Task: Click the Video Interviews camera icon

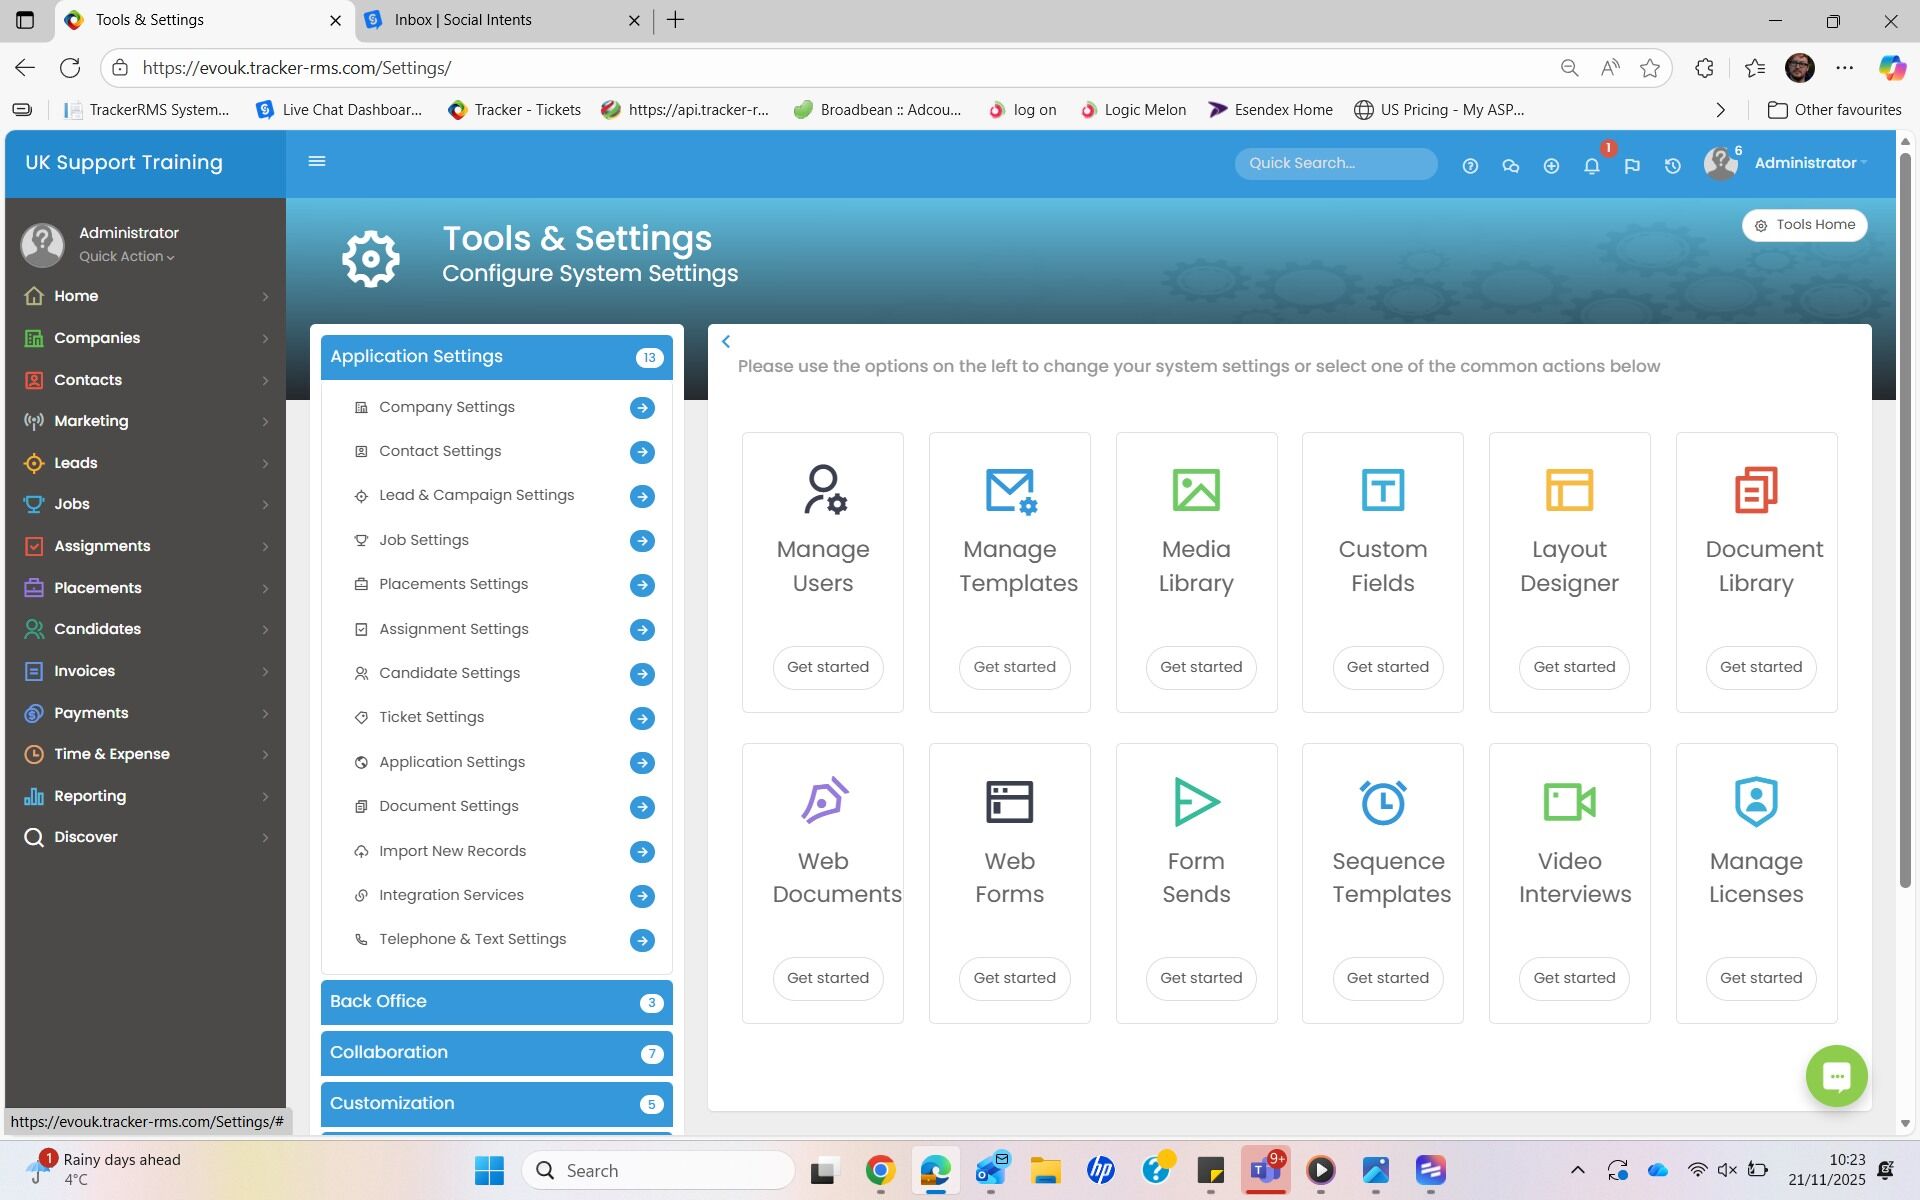Action: point(1569,802)
